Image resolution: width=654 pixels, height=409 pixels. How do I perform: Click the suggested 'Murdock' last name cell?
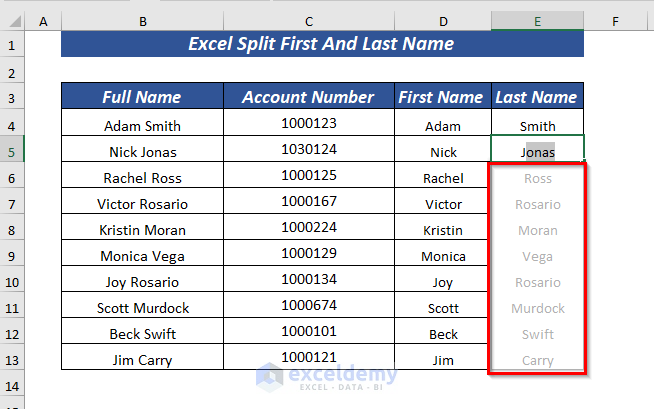[x=537, y=308]
